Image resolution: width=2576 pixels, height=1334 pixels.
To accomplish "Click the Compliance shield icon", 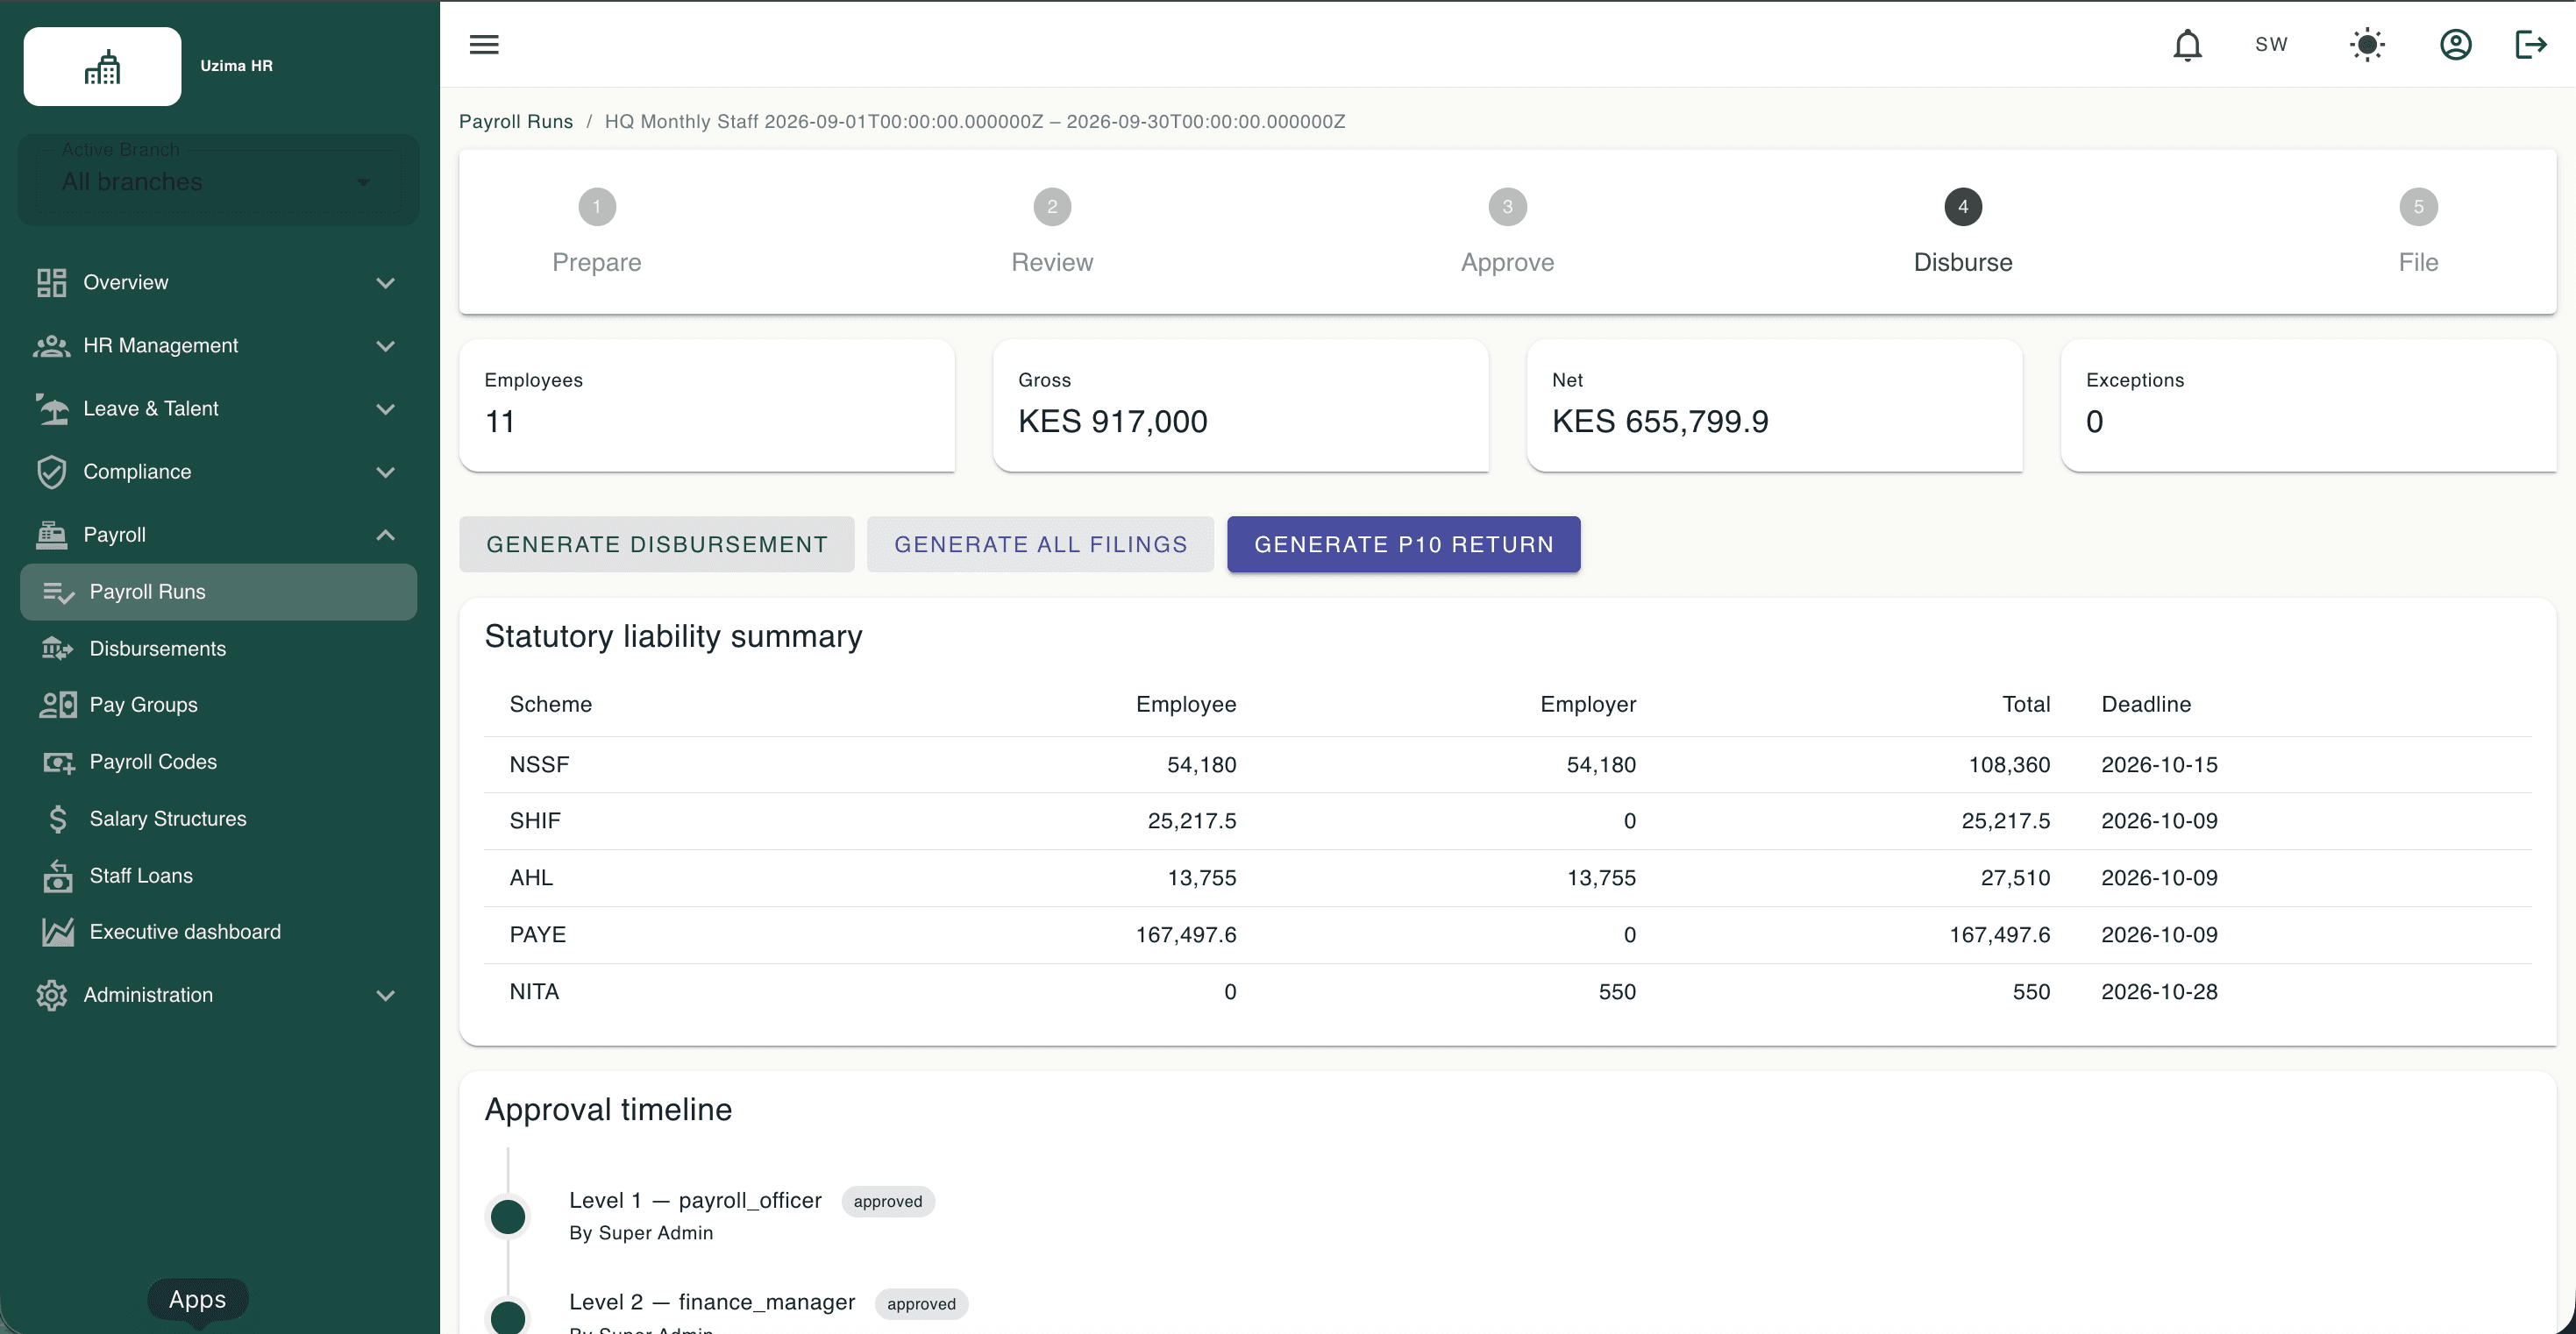I will click(x=51, y=472).
